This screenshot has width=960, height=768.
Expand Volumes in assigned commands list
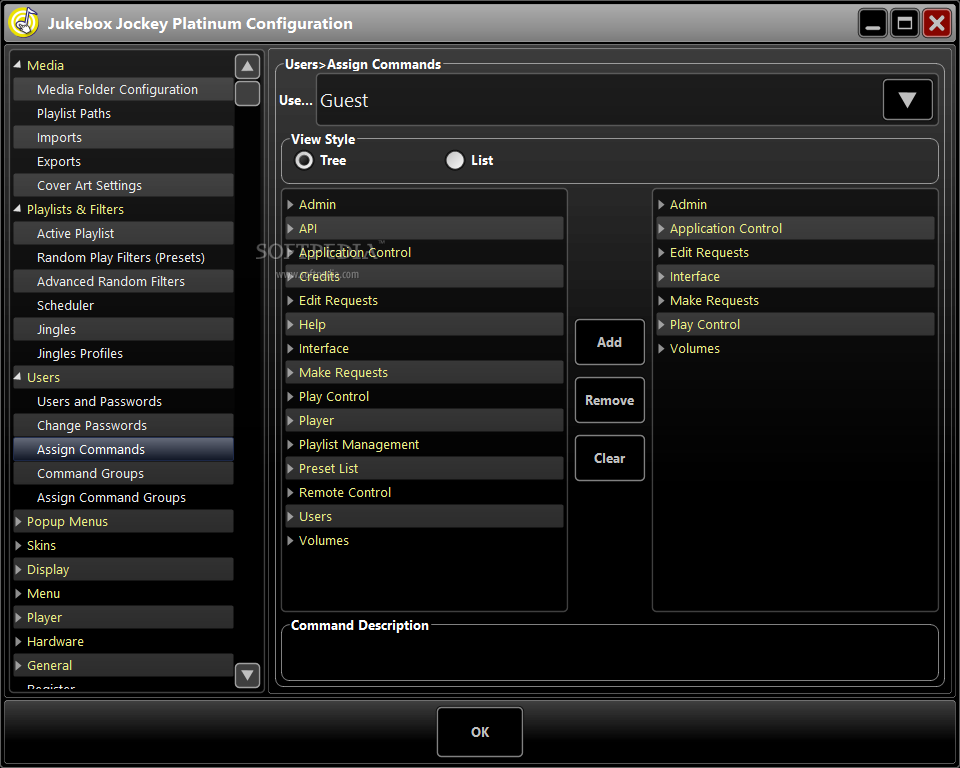[661, 348]
